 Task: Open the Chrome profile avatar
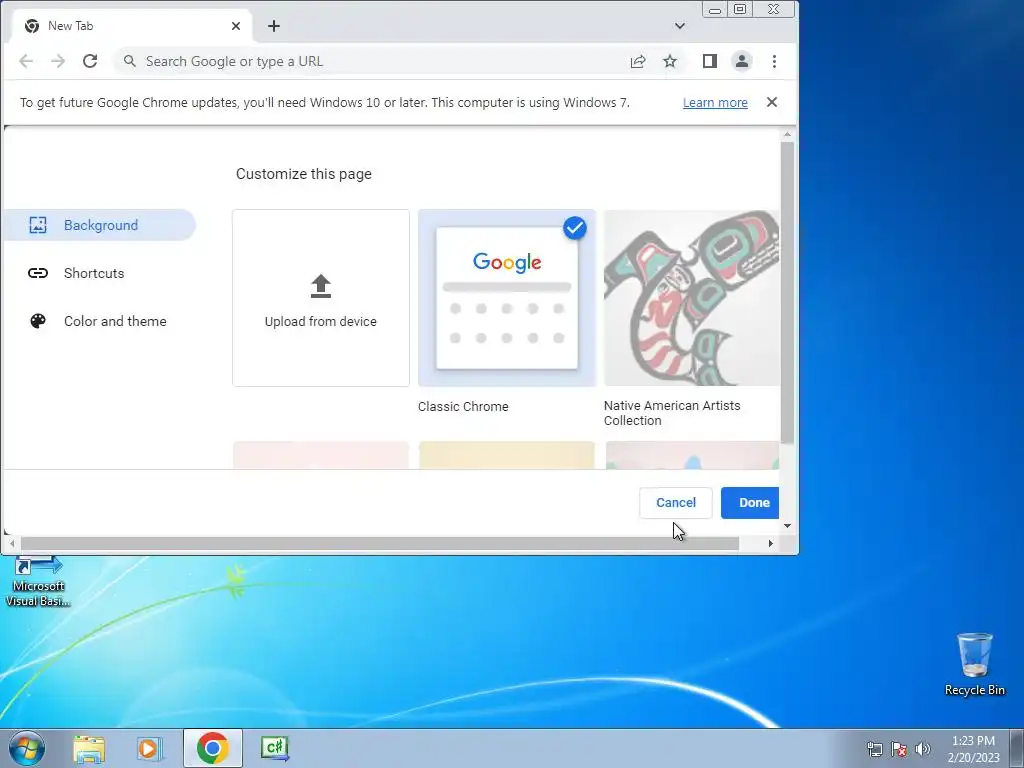click(x=742, y=61)
